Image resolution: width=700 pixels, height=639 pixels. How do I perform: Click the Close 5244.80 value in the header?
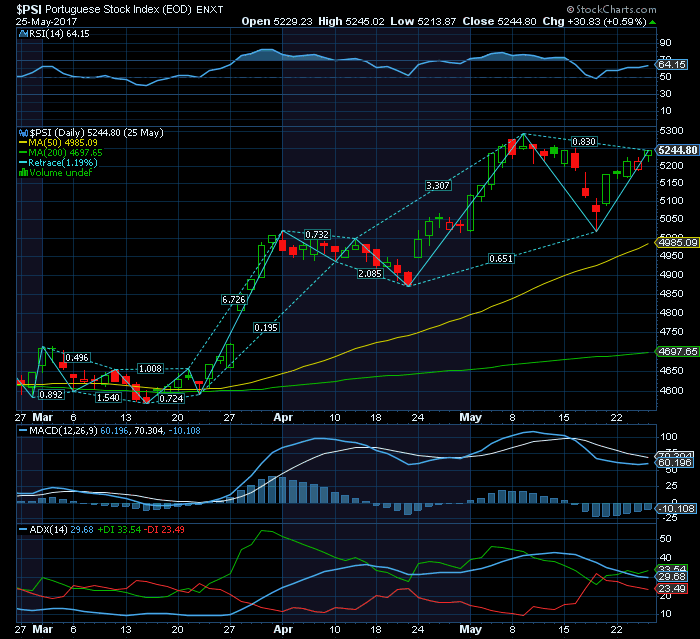point(499,21)
